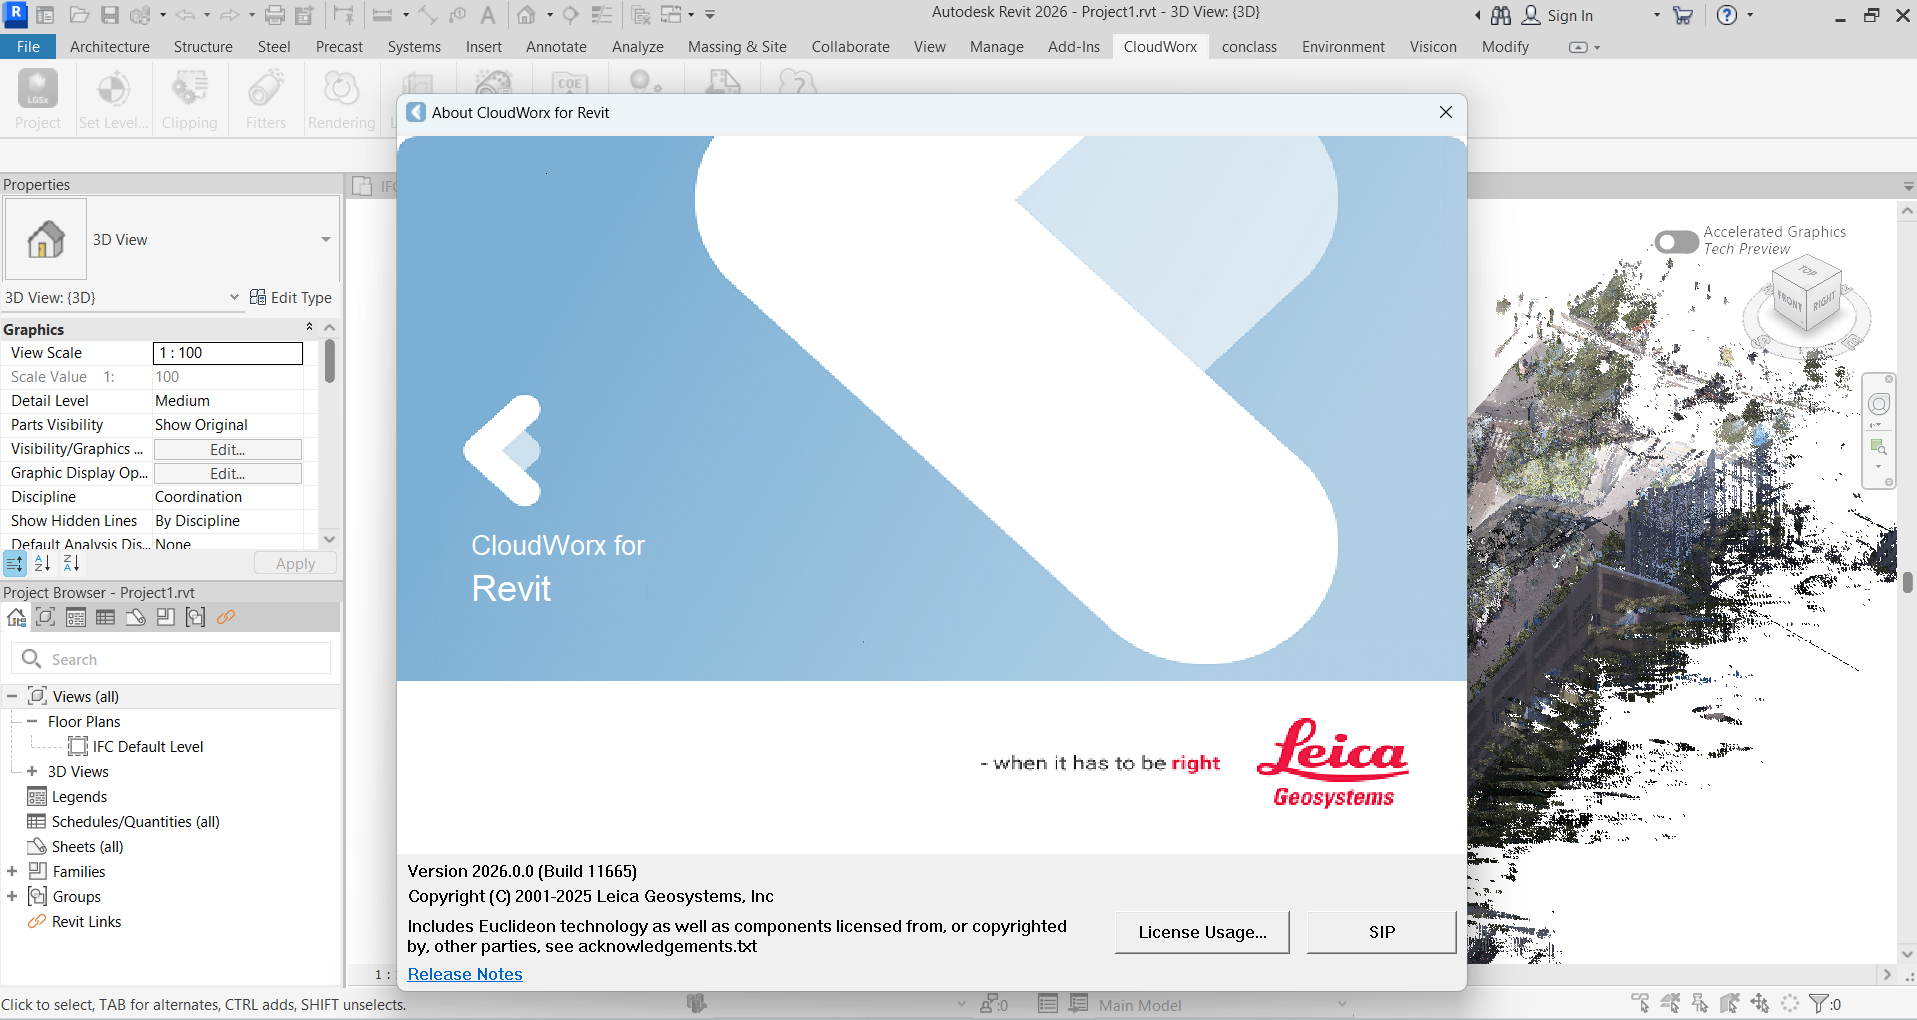1917x1020 pixels.
Task: Collapse the Graphics properties section
Action: pos(309,327)
